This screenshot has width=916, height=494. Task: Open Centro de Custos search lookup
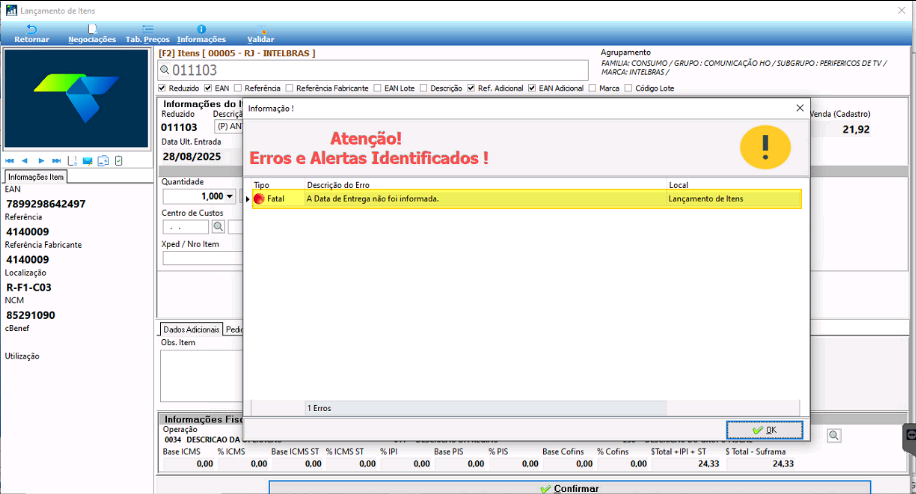click(218, 227)
